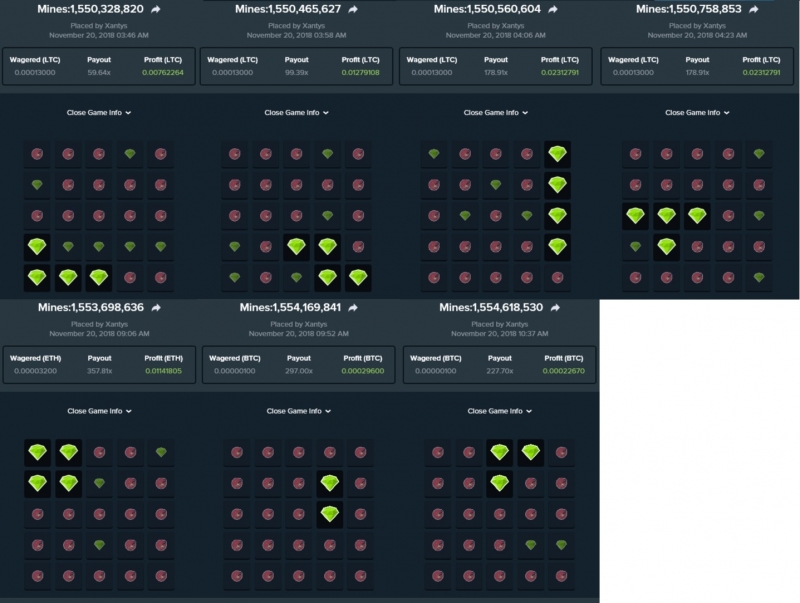The width and height of the screenshot is (800, 603).
Task: Click share arrow beside Mines:1,550,465,627
Action: point(353,9)
